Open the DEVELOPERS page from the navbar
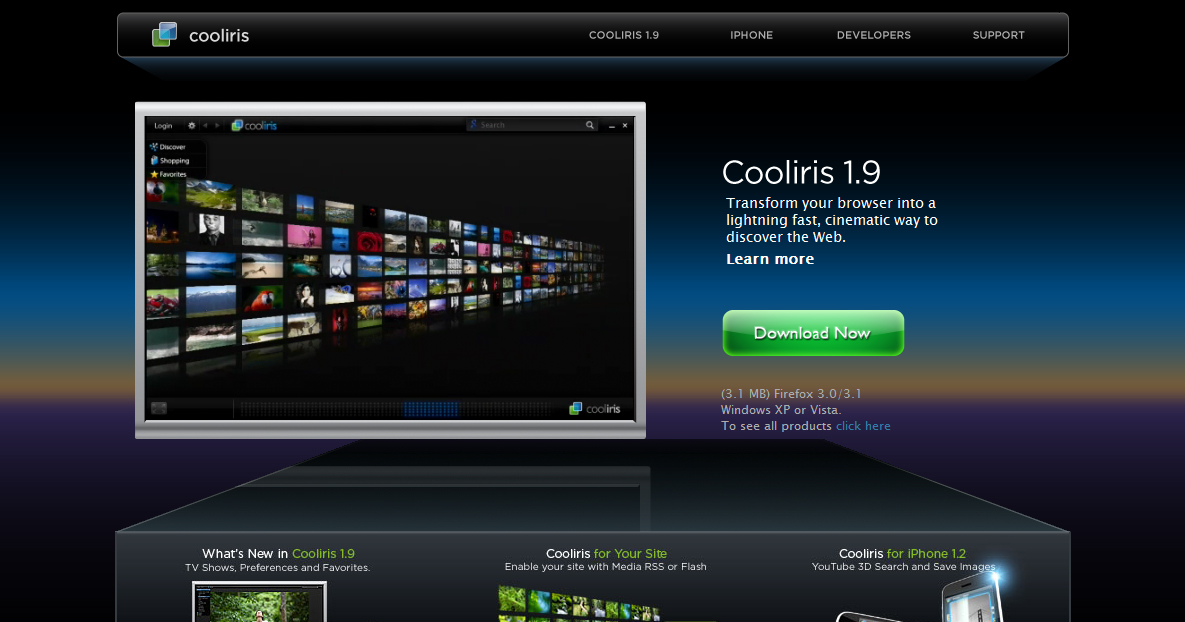This screenshot has height=622, width=1185. click(873, 35)
